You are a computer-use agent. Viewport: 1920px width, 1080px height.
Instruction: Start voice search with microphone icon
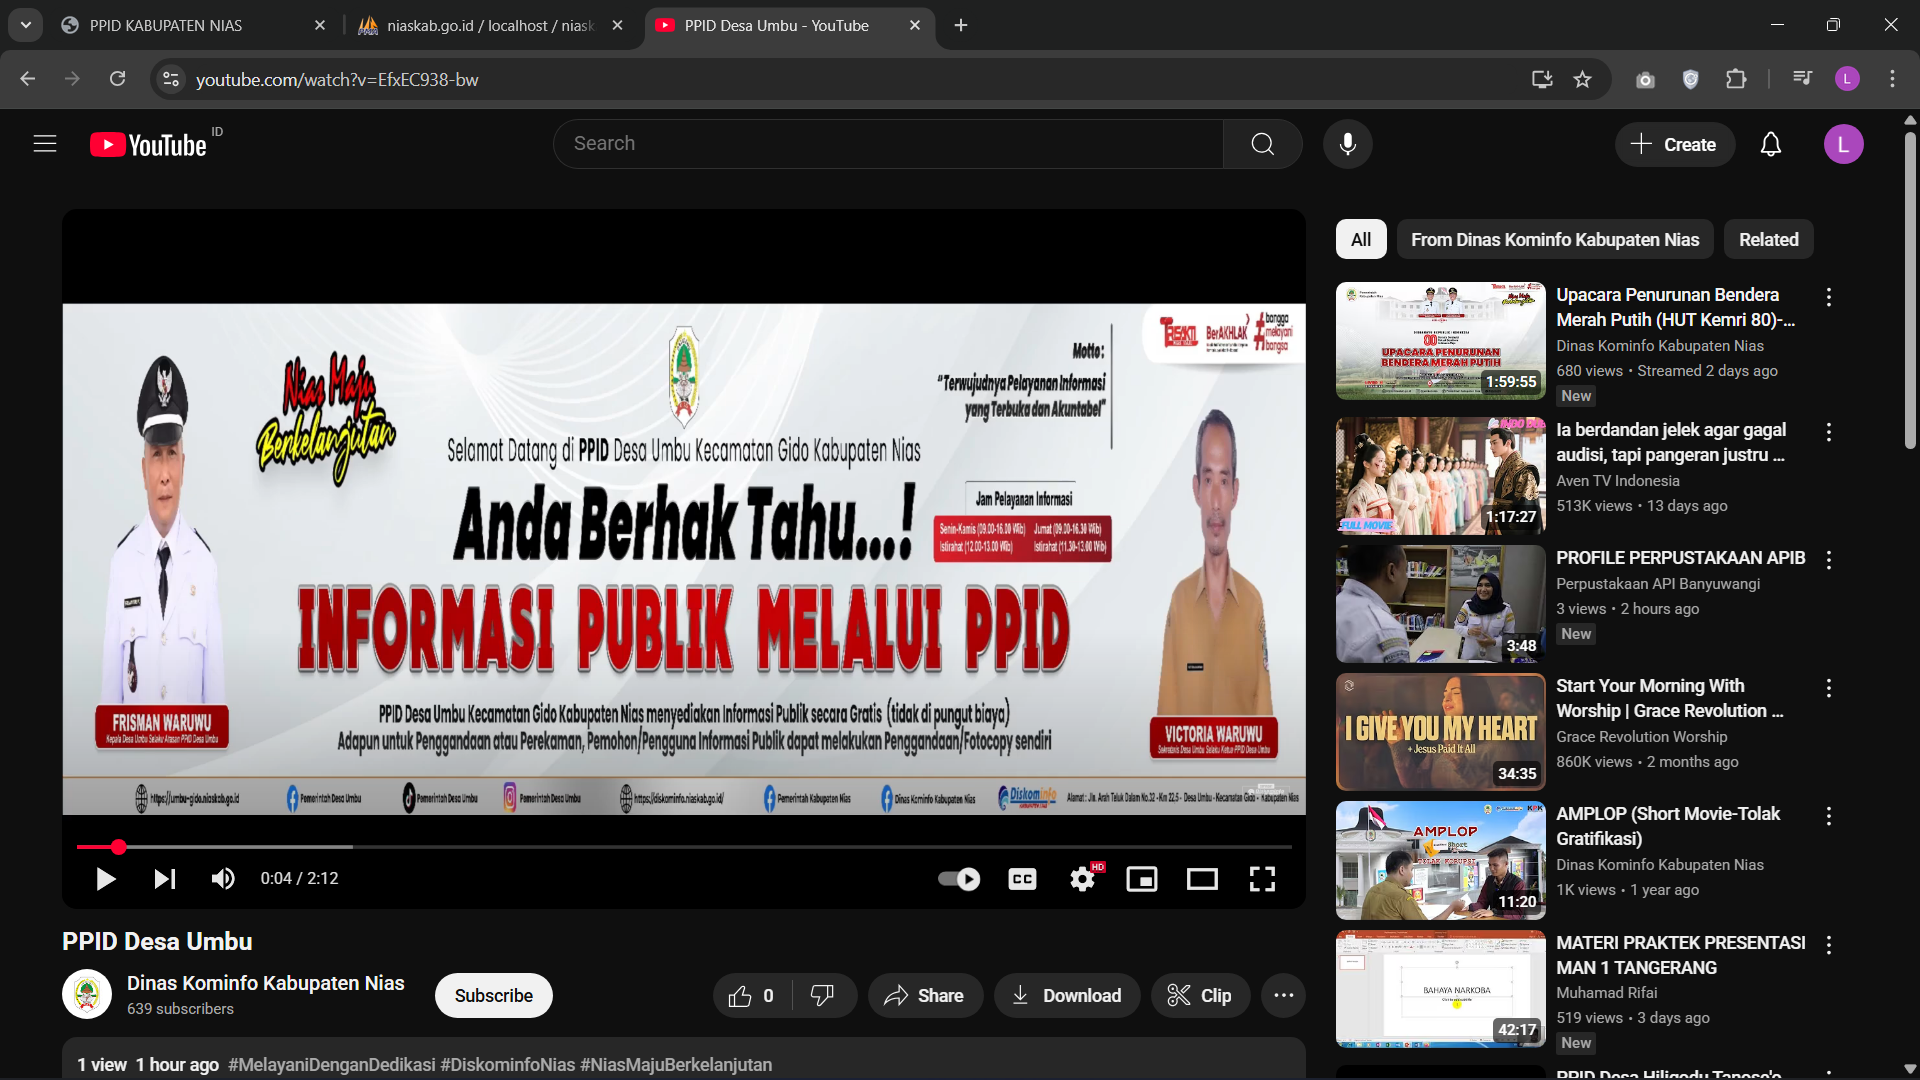pos(1347,144)
